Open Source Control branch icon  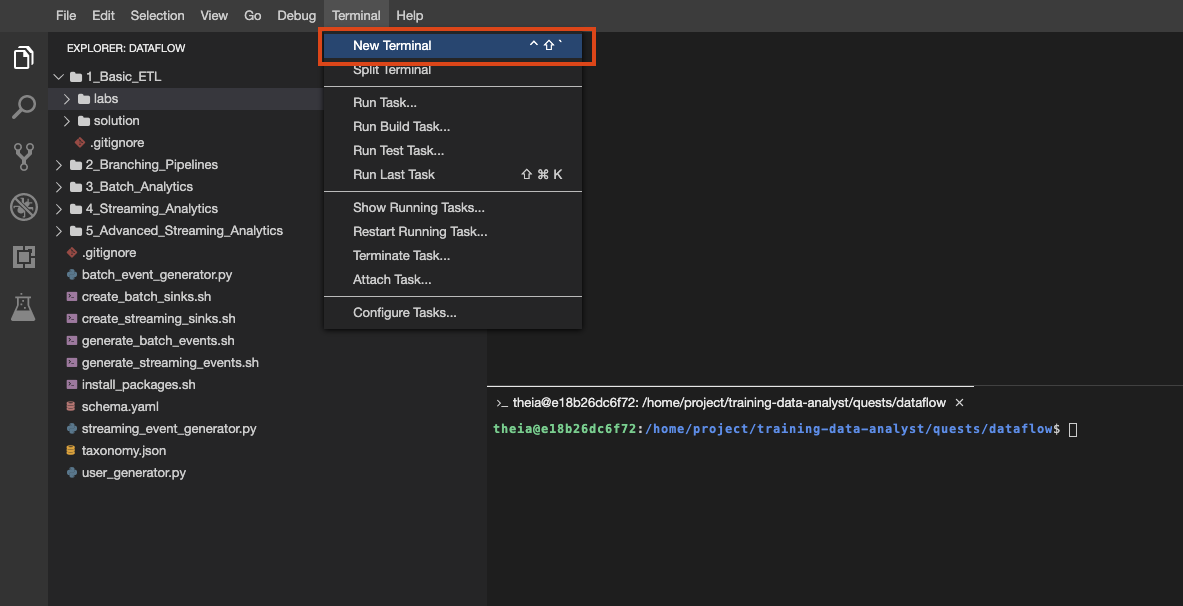(x=23, y=156)
